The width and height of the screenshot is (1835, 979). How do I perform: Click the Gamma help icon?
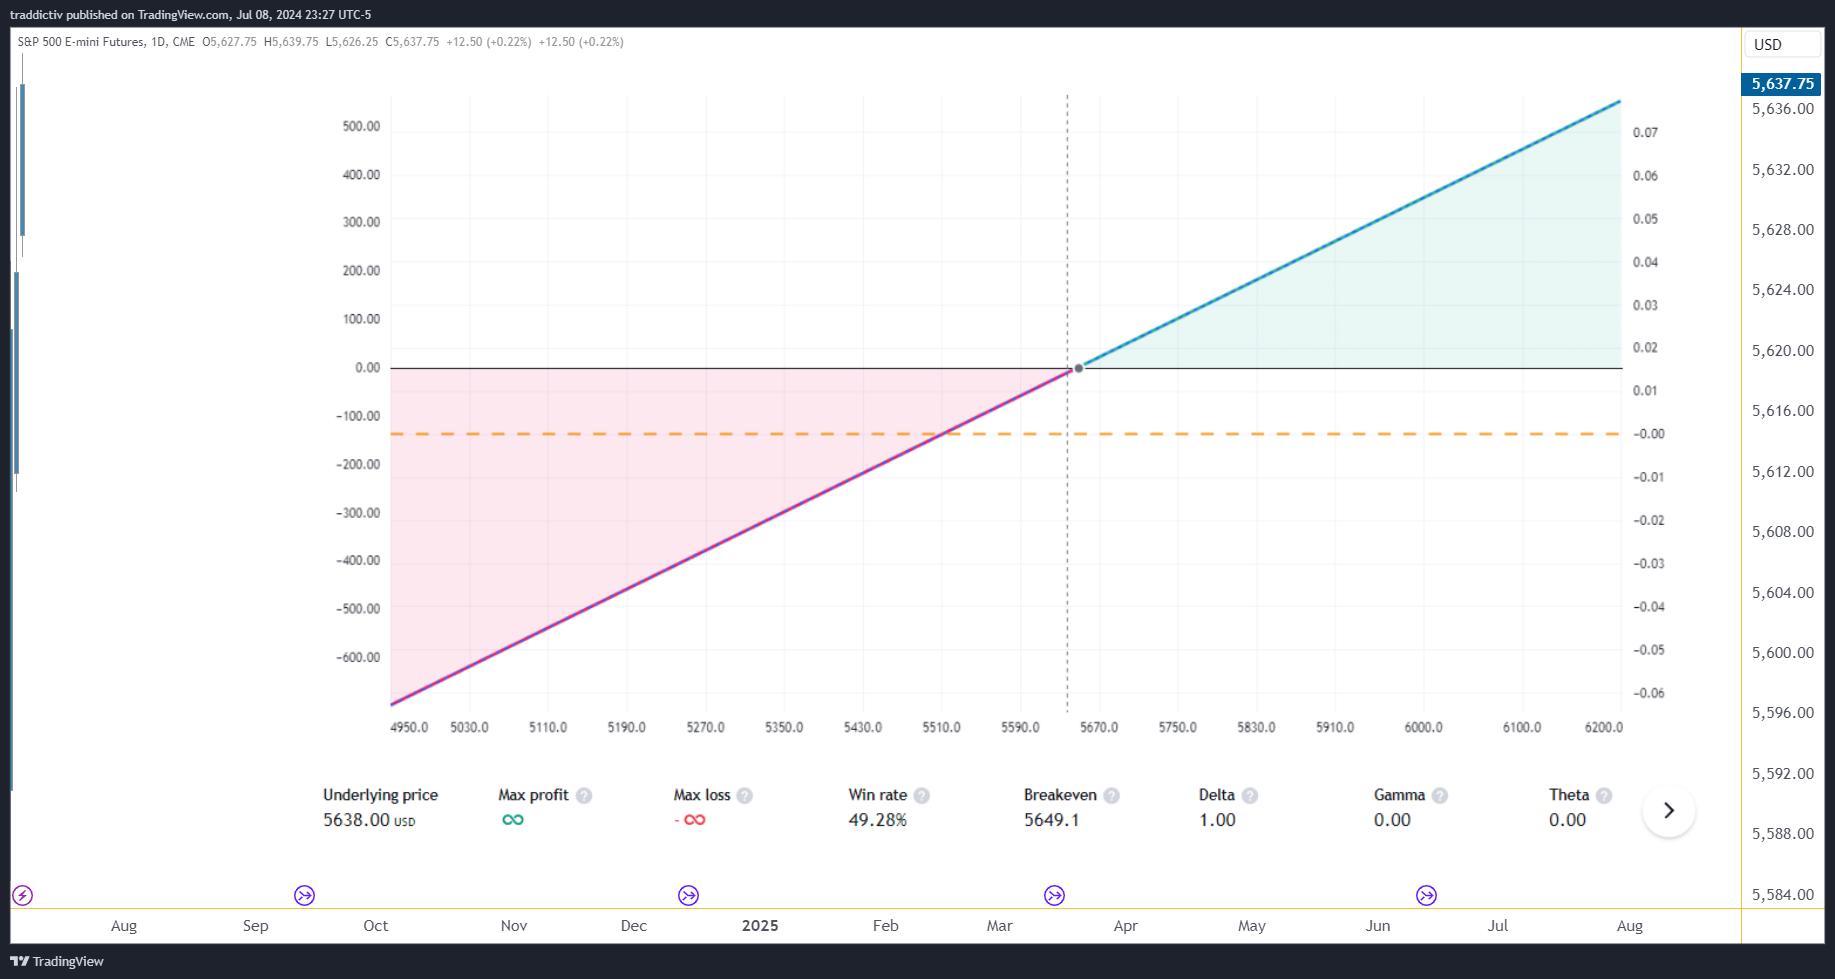pos(1440,795)
